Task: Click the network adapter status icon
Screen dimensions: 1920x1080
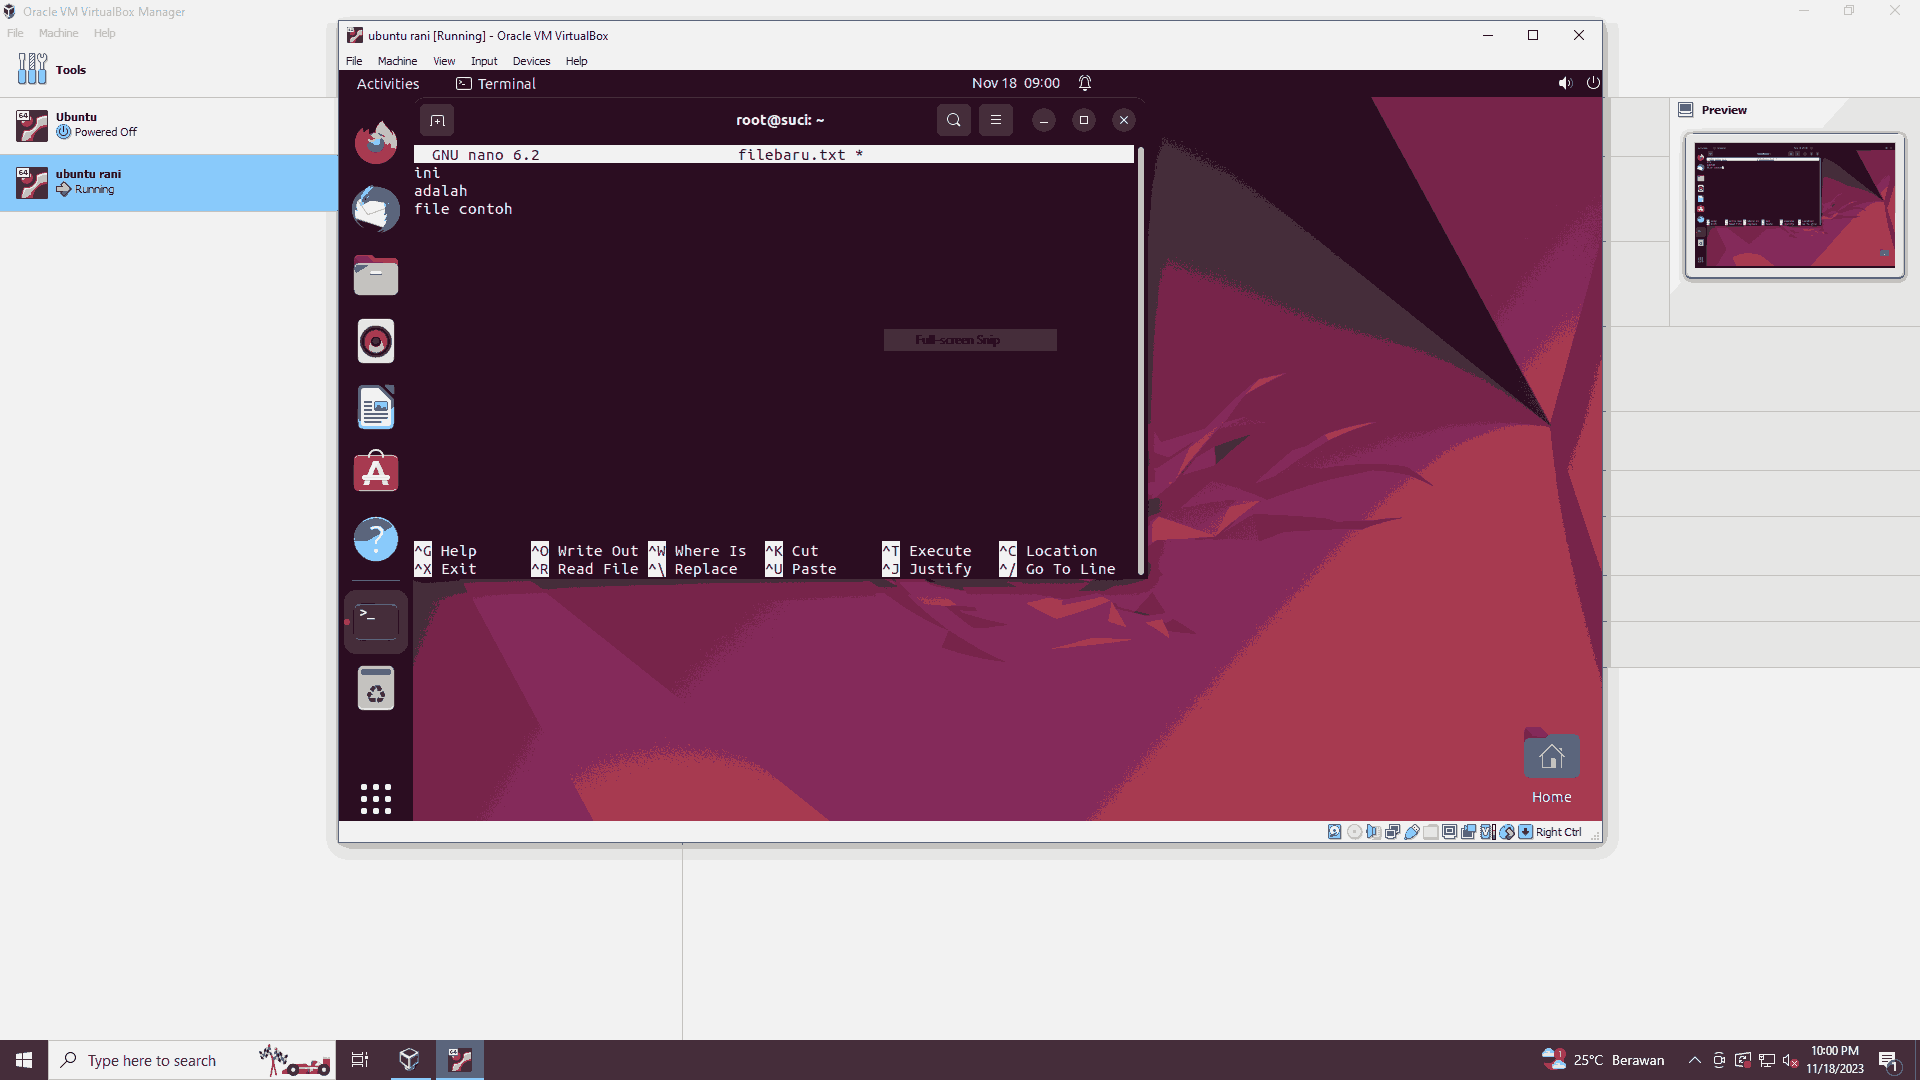Action: [1392, 832]
